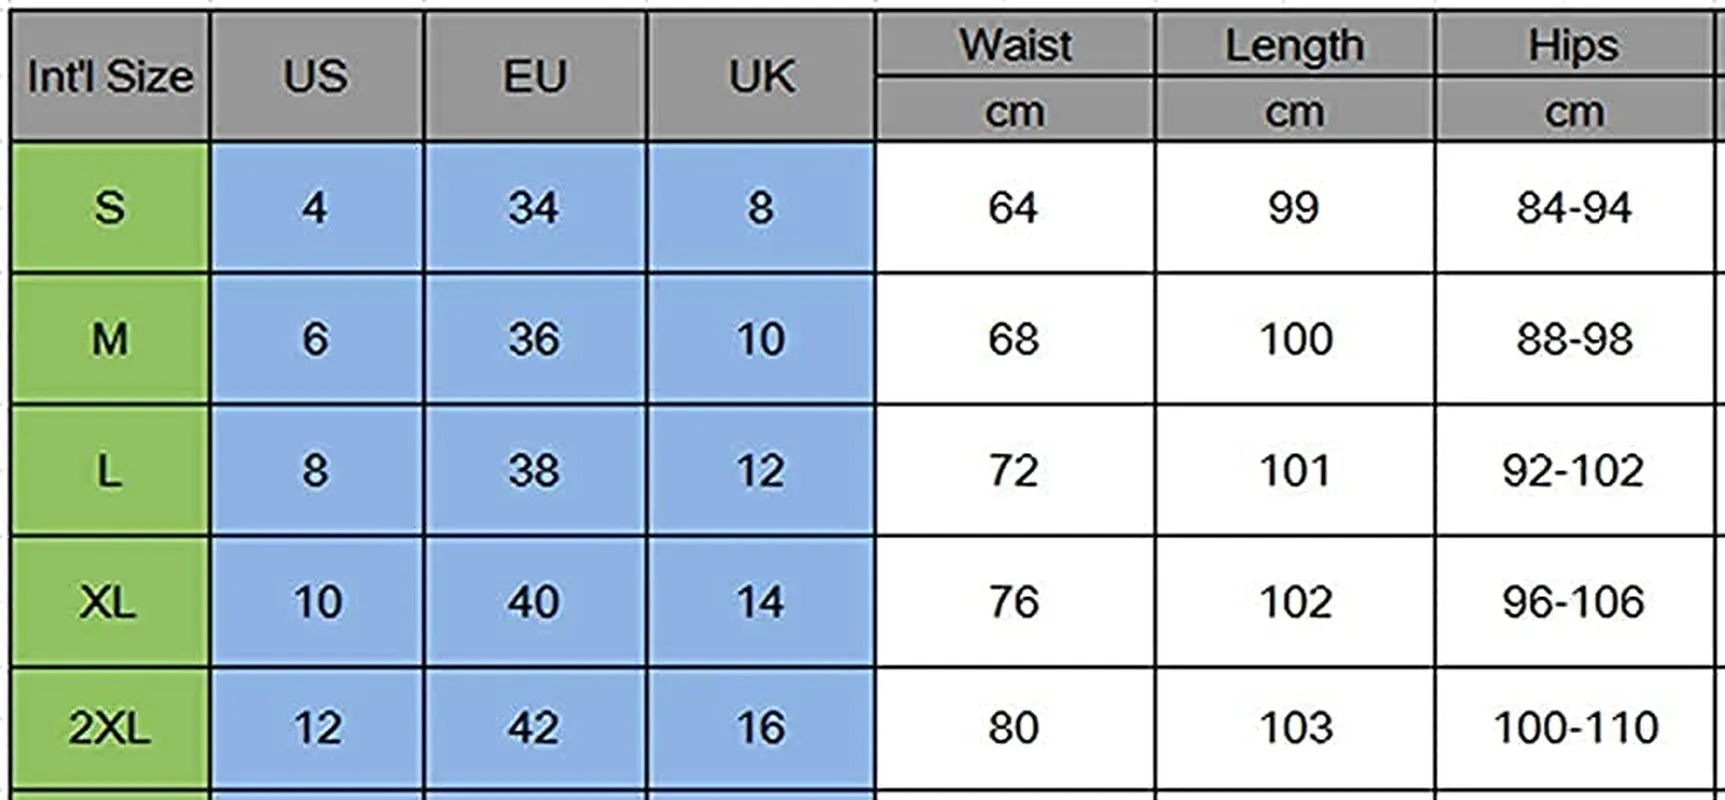Click the UK column header
The width and height of the screenshot is (1725, 800).
click(761, 76)
